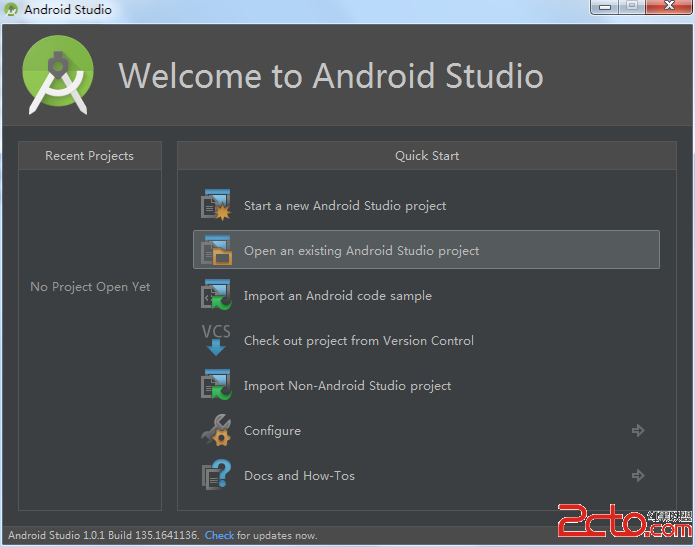
Task: Click the Android Studio 1.0.1 Build text
Action: pyautogui.click(x=103, y=535)
